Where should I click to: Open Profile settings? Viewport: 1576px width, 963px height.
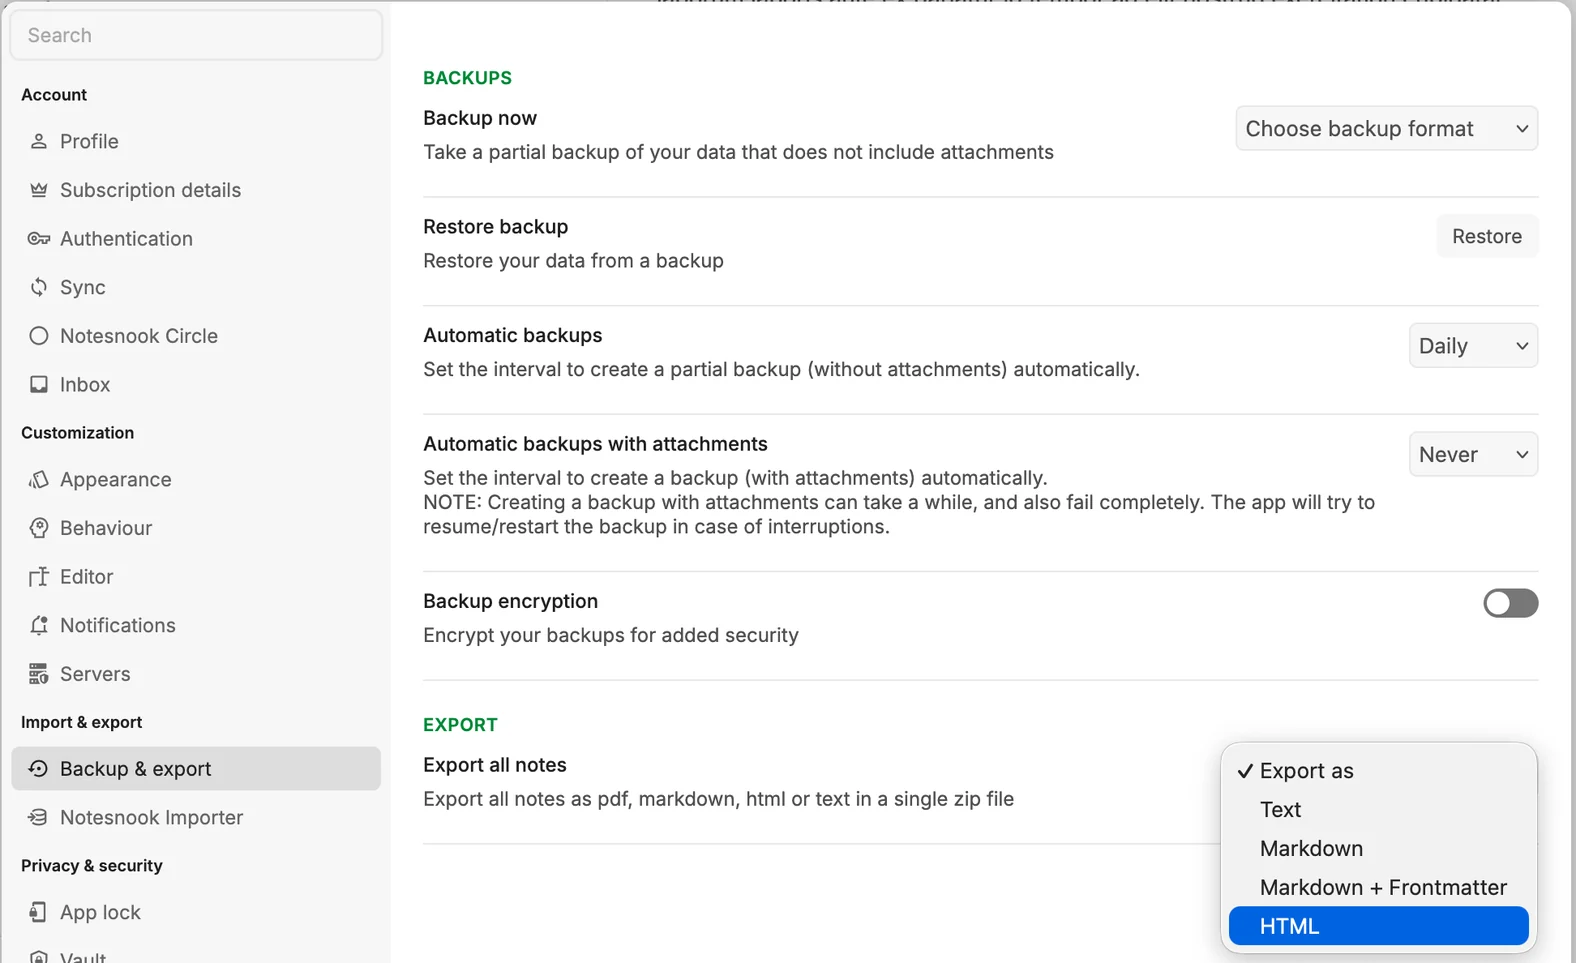[196, 142]
